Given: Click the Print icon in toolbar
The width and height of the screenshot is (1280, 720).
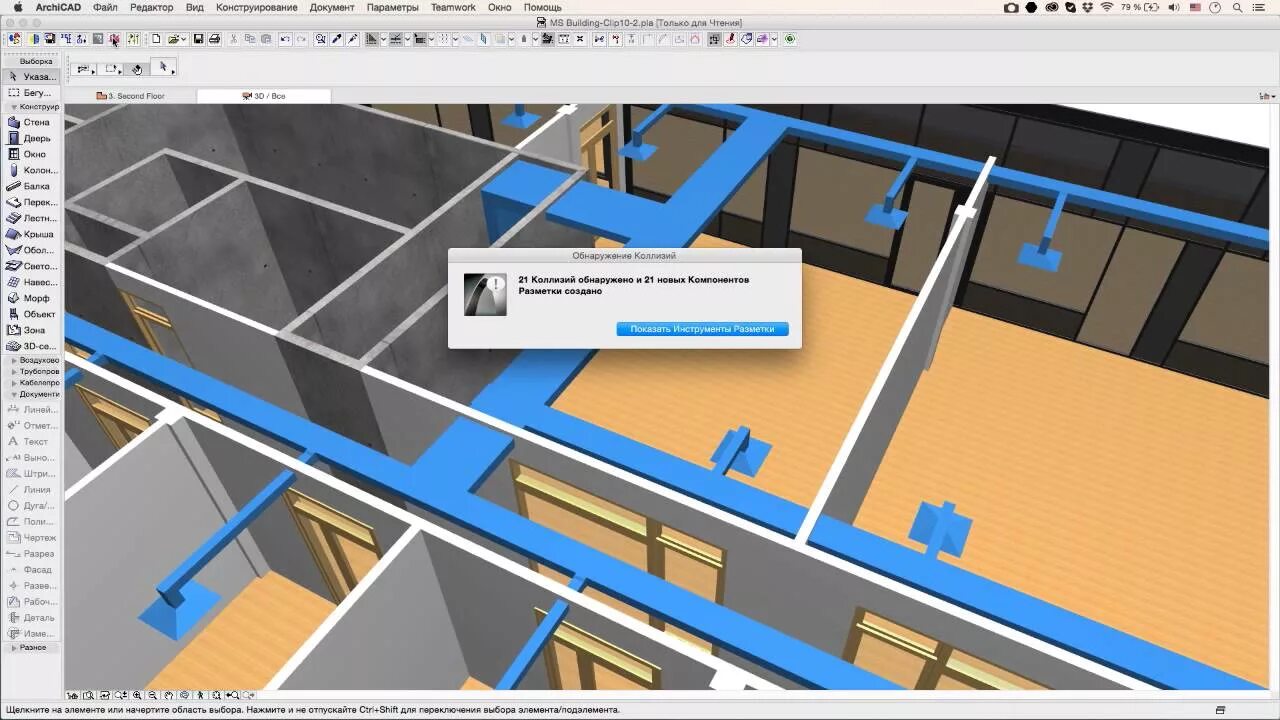Looking at the screenshot, I should (213, 39).
